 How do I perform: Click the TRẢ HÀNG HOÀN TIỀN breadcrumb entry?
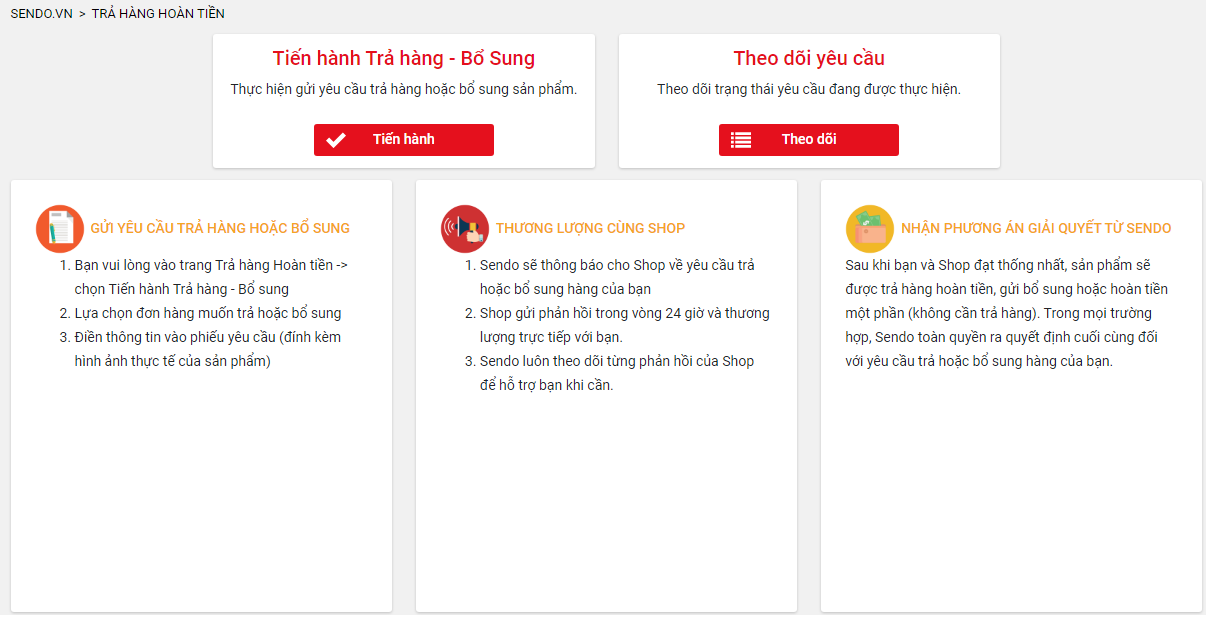158,14
